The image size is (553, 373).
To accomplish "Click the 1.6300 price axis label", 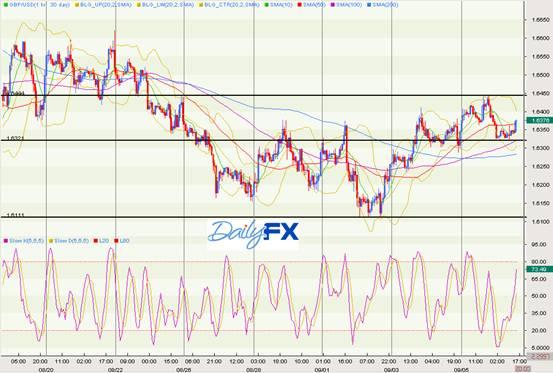I will (x=540, y=148).
